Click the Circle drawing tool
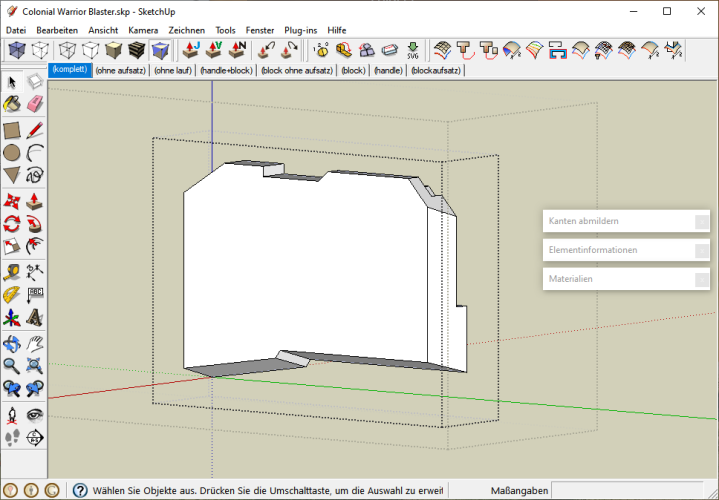Image resolution: width=719 pixels, height=500 pixels. click(12, 153)
